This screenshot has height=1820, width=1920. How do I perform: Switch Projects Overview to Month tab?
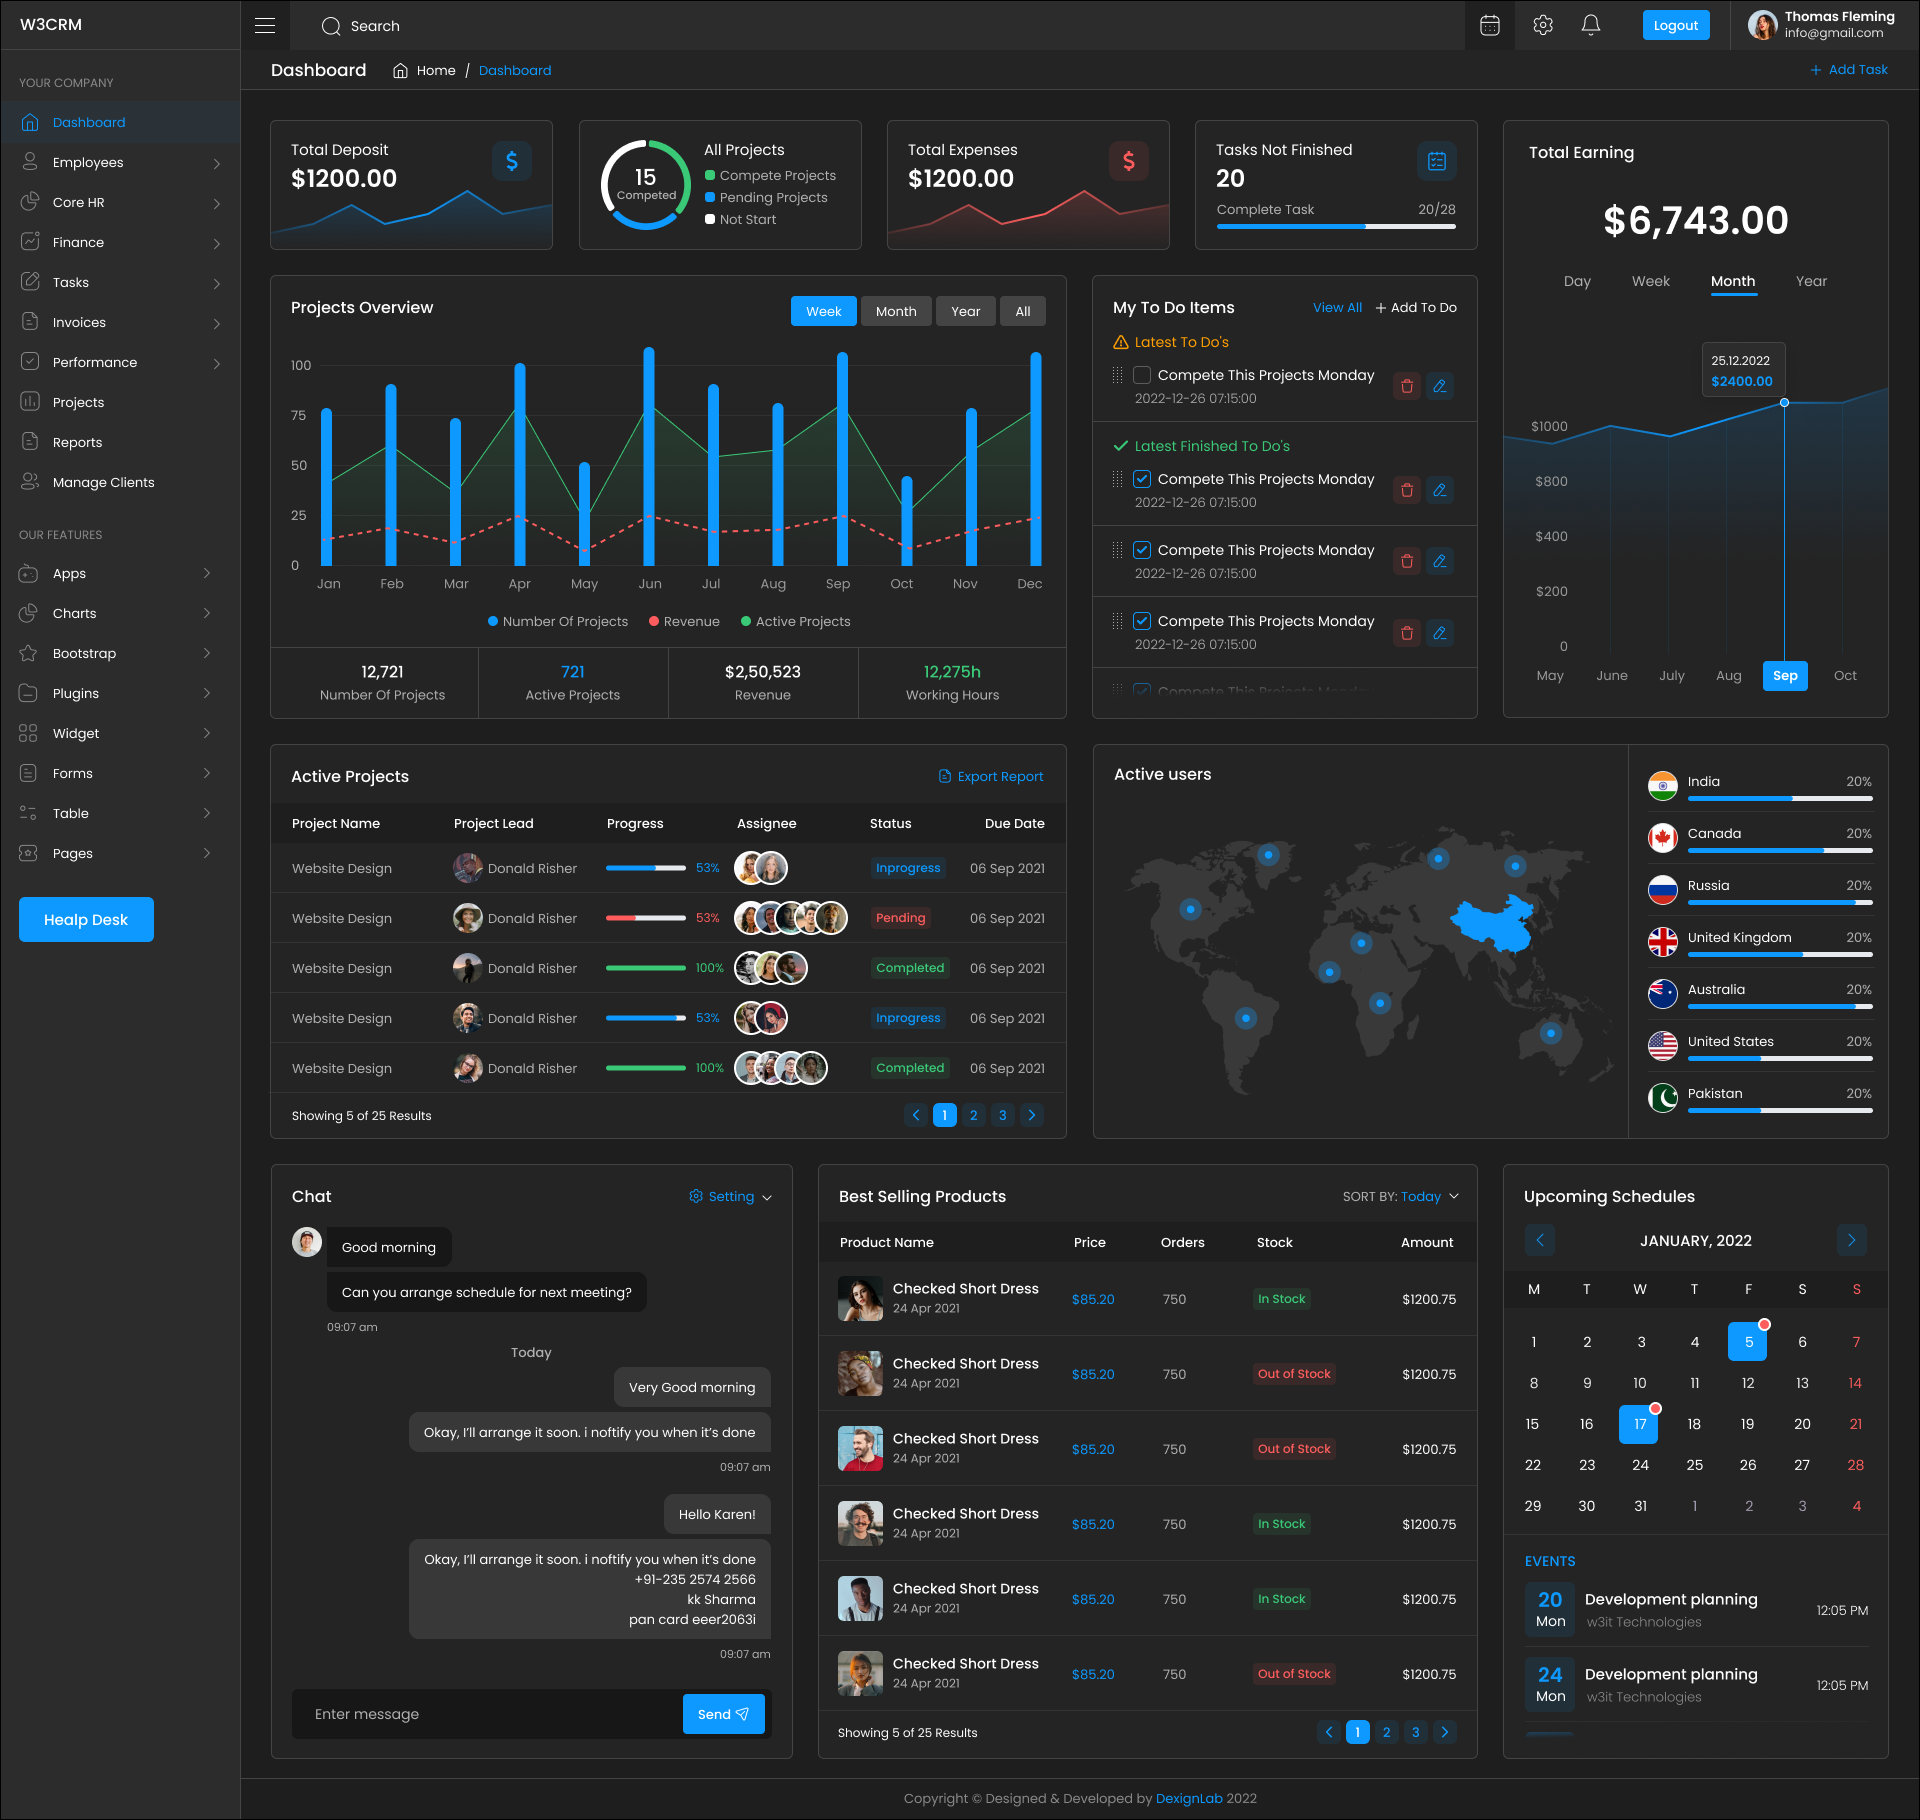tap(895, 311)
